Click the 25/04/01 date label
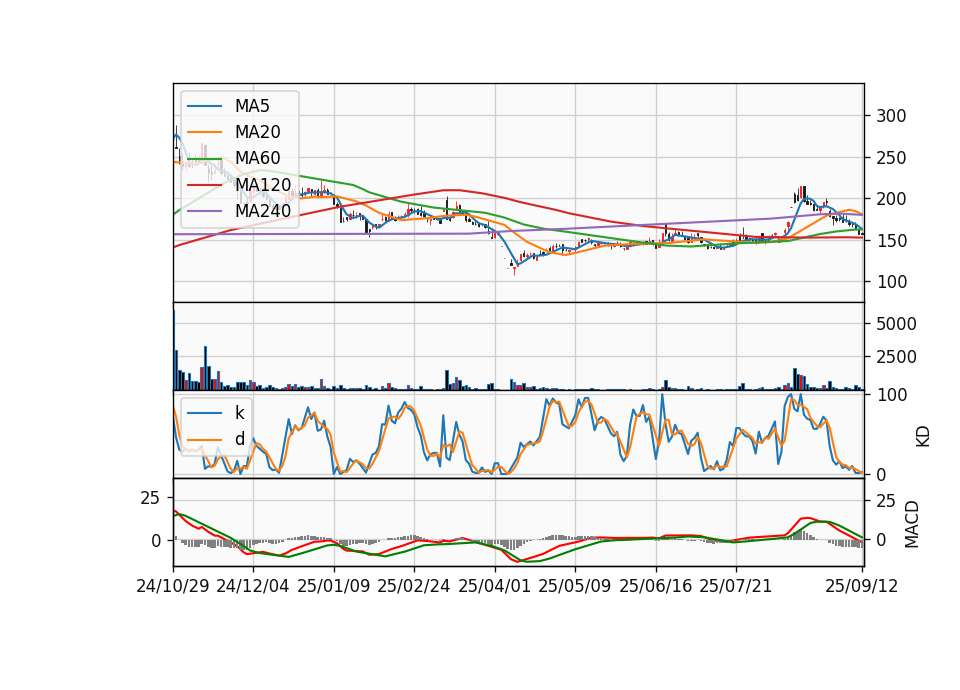This screenshot has width=960, height=690. point(494,586)
